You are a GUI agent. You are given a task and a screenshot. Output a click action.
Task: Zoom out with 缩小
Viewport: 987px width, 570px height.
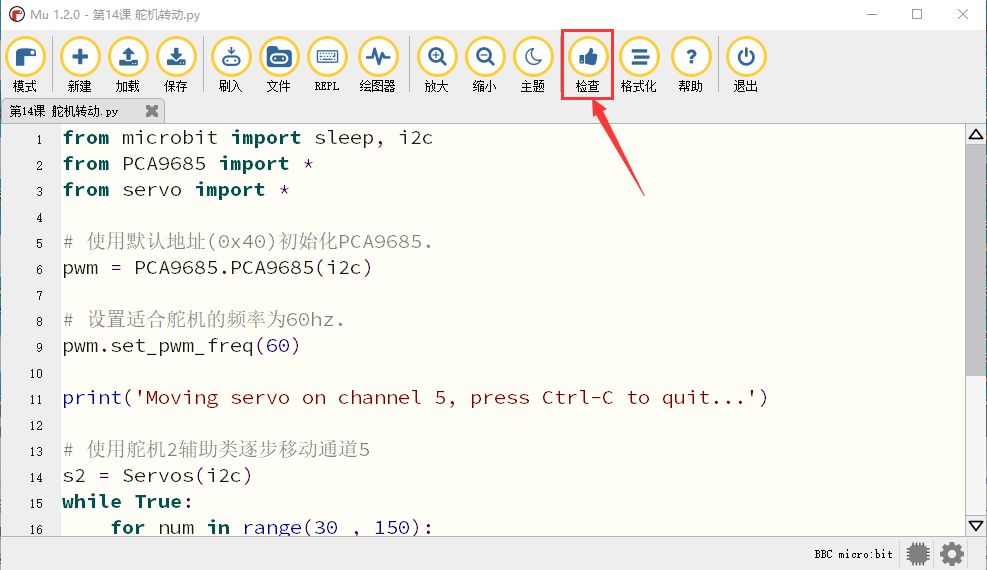485,65
